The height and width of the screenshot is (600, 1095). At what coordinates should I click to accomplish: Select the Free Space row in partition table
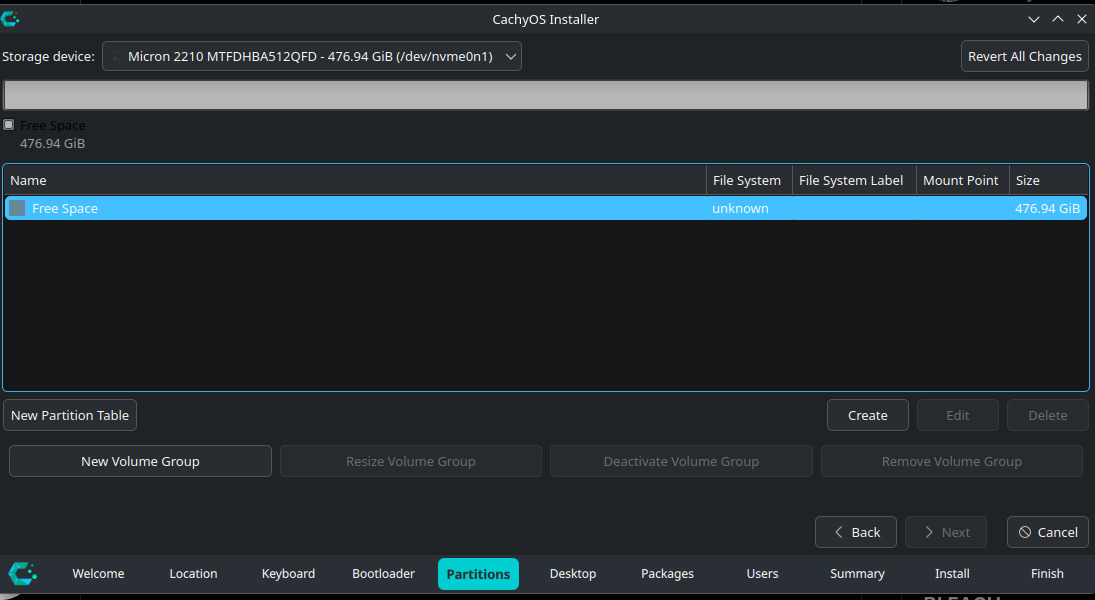click(x=545, y=208)
